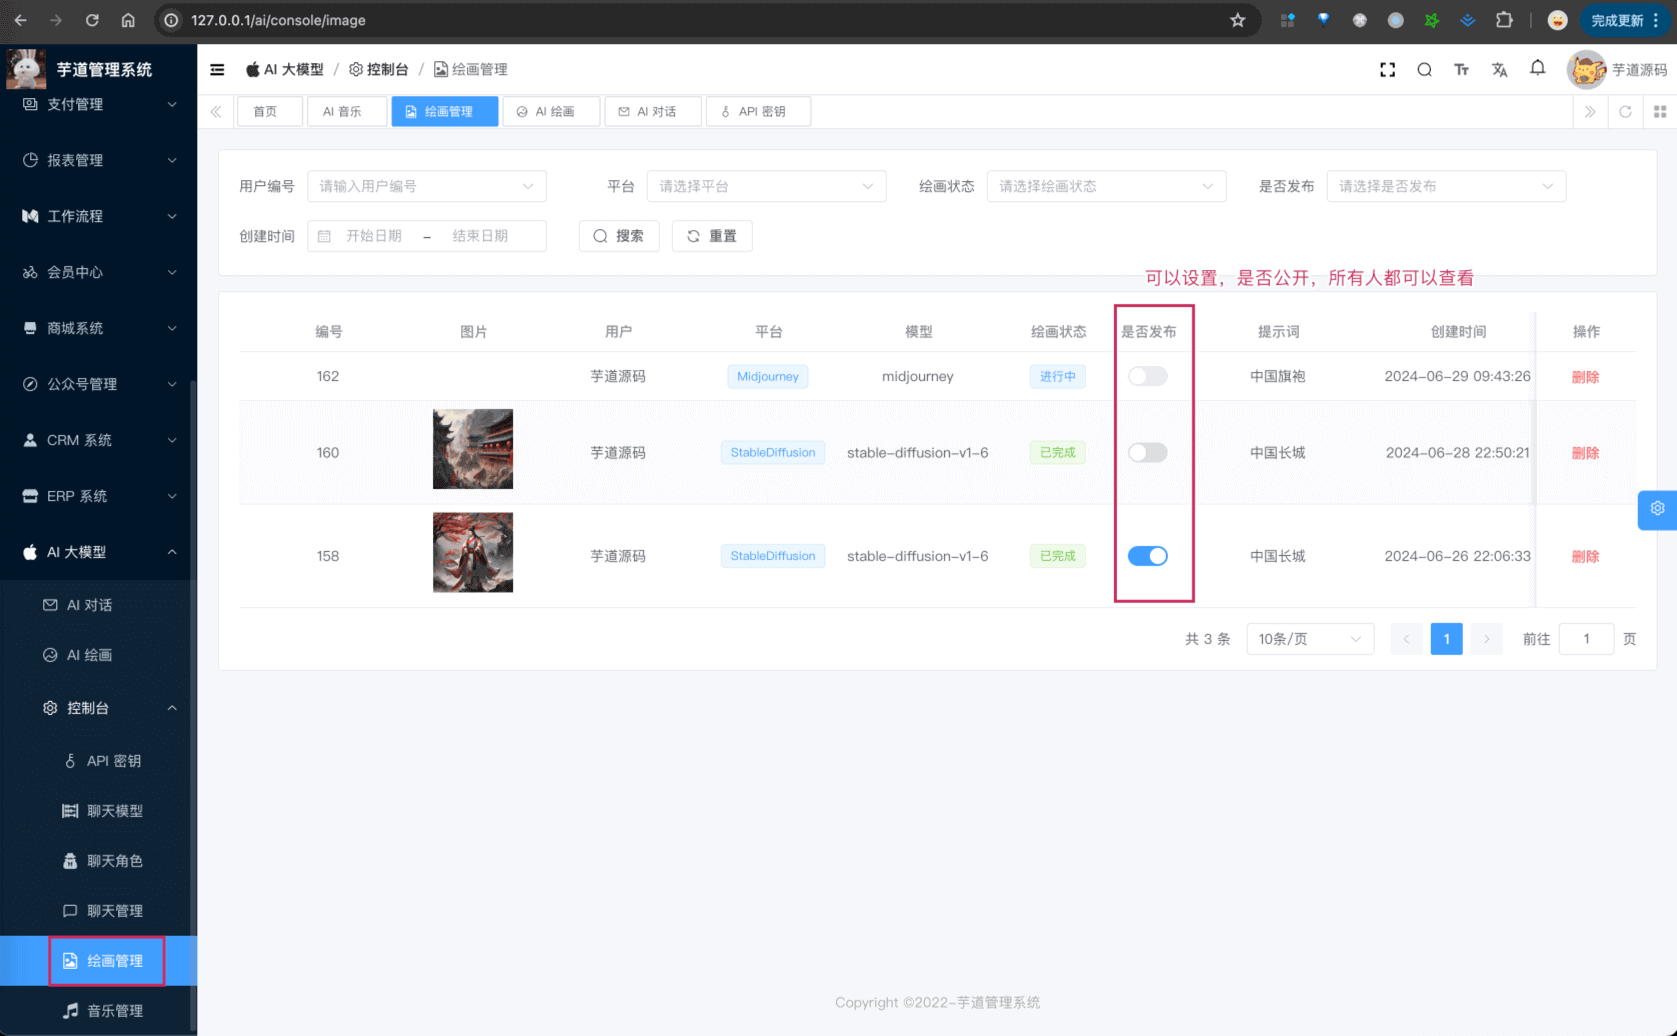This screenshot has width=1677, height=1036.
Task: Open the font size (Tt) icon in header
Action: pyautogui.click(x=1462, y=69)
